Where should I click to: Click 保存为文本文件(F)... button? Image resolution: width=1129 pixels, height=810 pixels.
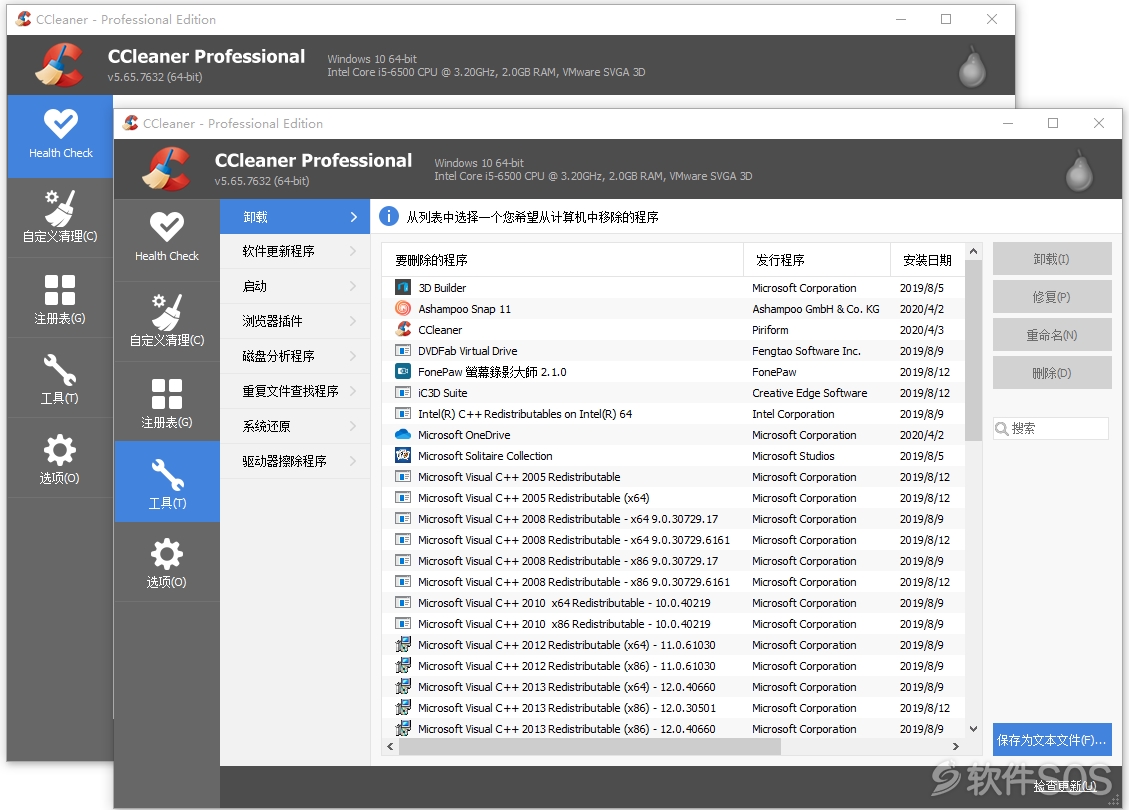click(1052, 740)
